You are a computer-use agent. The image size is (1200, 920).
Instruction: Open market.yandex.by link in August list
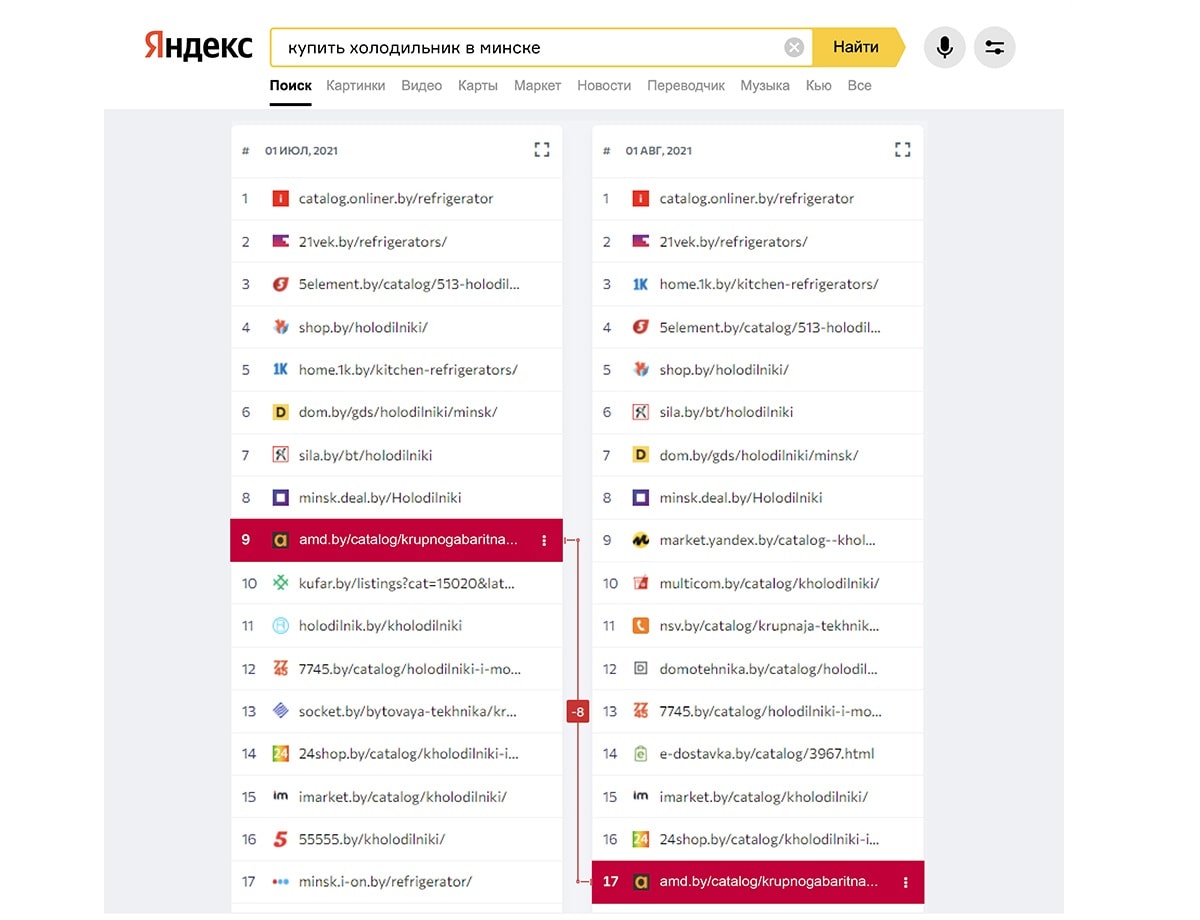767,540
